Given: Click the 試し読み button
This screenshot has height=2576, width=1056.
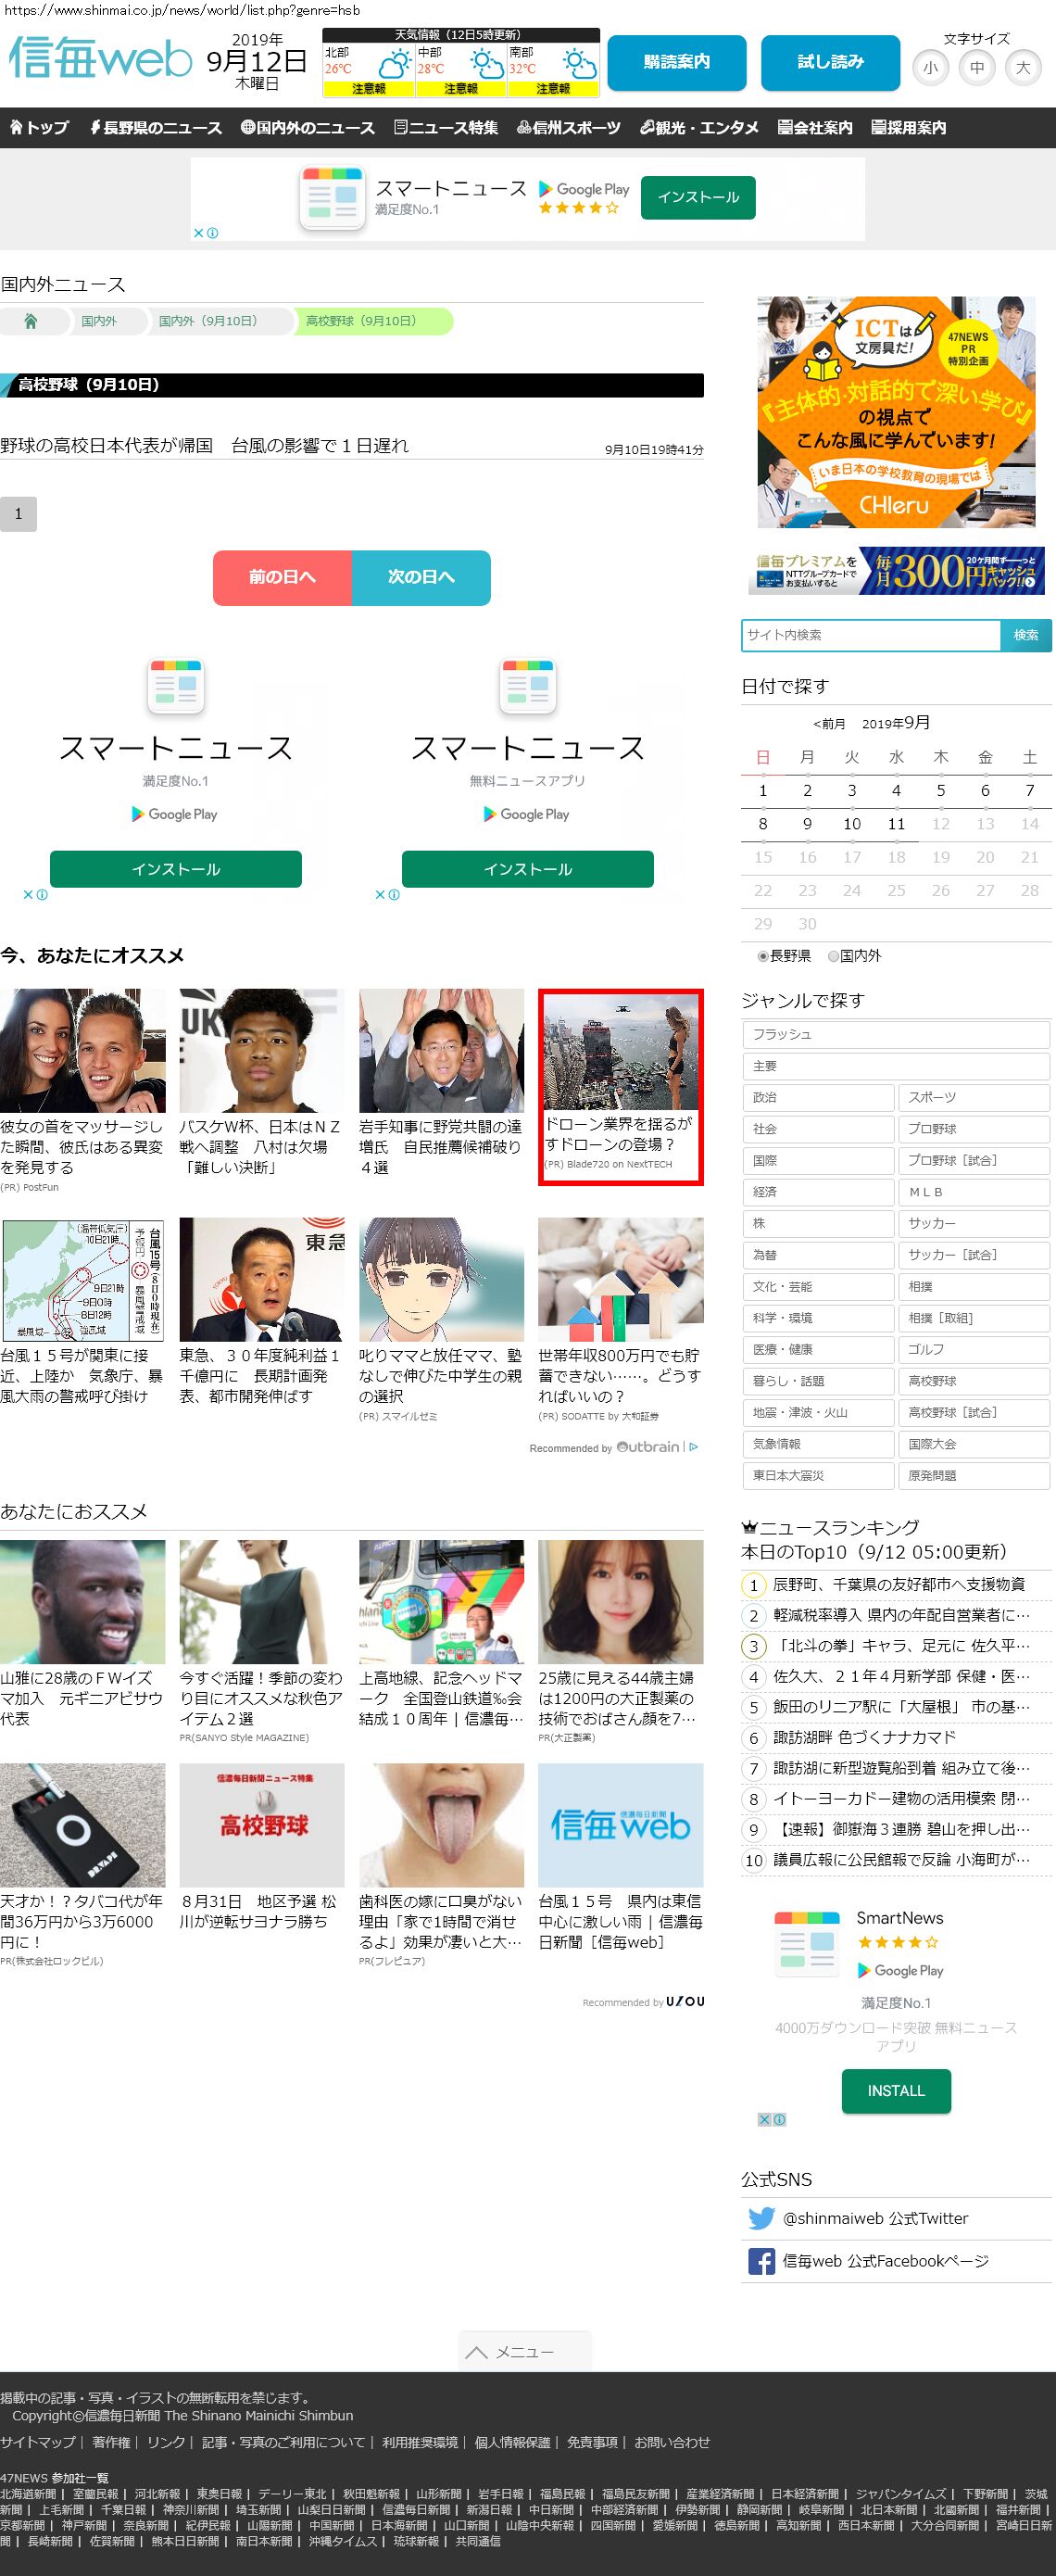Looking at the screenshot, I should point(830,62).
